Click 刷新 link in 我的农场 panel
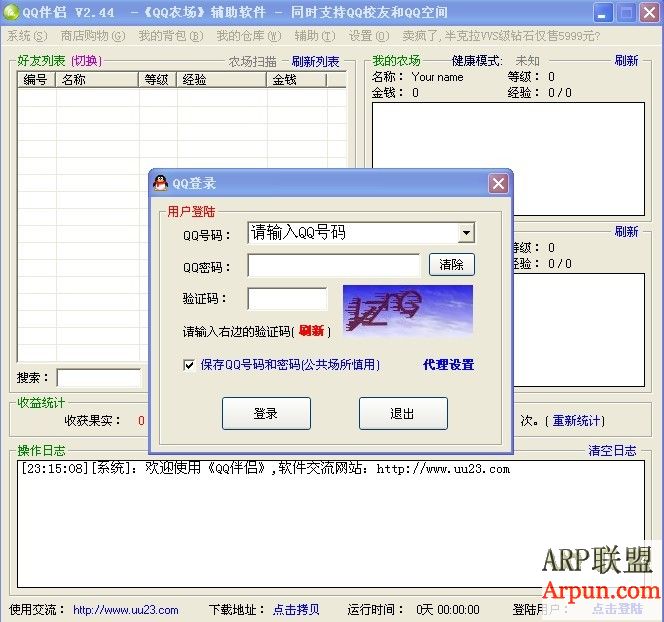 [x=626, y=61]
